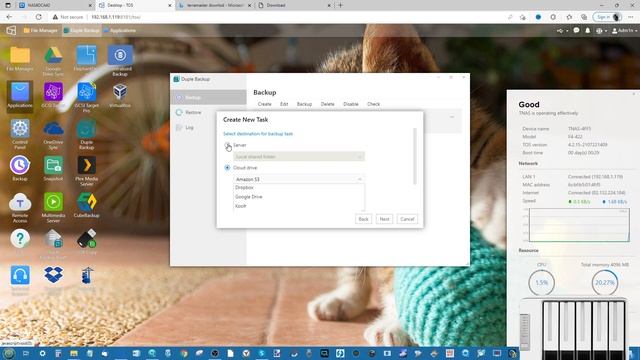Click the browser address bar
Image resolution: width=640 pixels, height=360 pixels.
click(x=278, y=17)
